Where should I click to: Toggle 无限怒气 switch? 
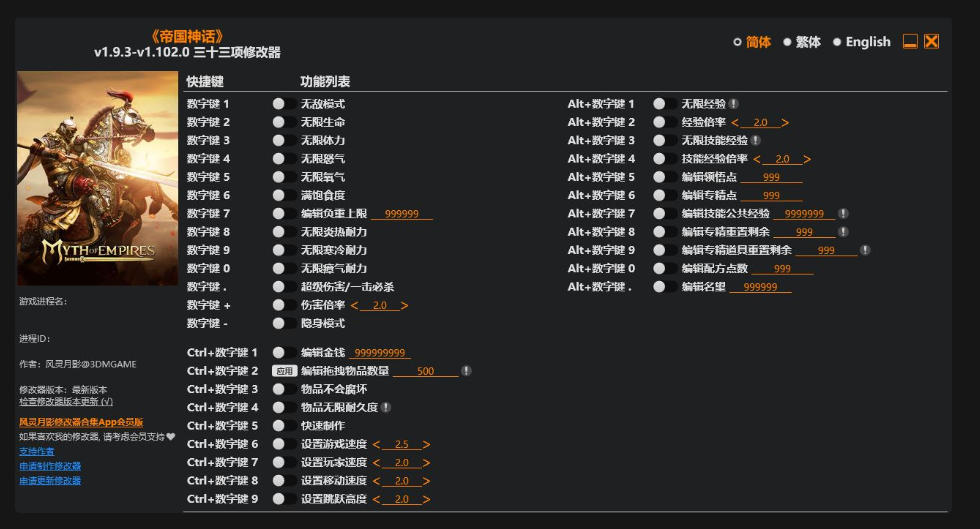point(284,159)
